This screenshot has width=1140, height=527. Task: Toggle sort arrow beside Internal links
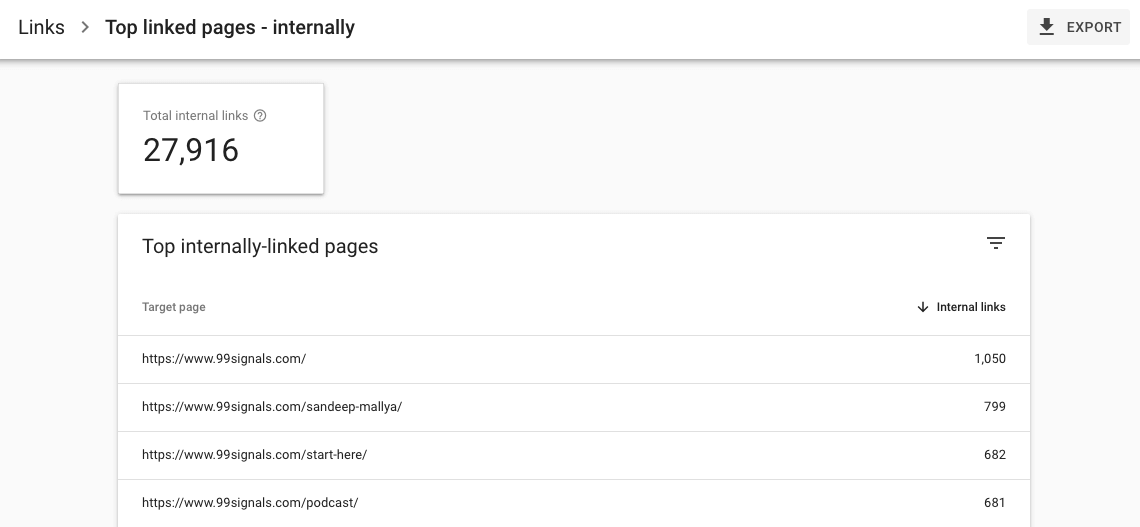point(922,307)
